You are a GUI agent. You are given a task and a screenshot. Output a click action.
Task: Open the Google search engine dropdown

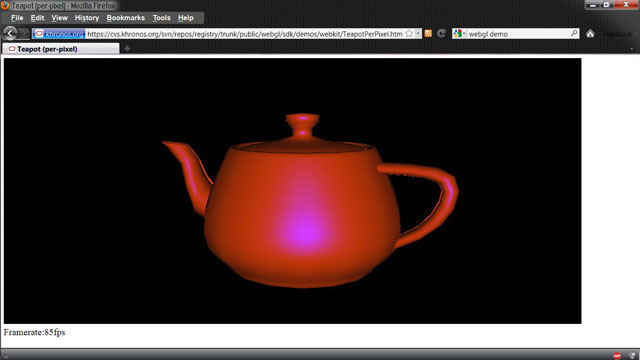460,34
